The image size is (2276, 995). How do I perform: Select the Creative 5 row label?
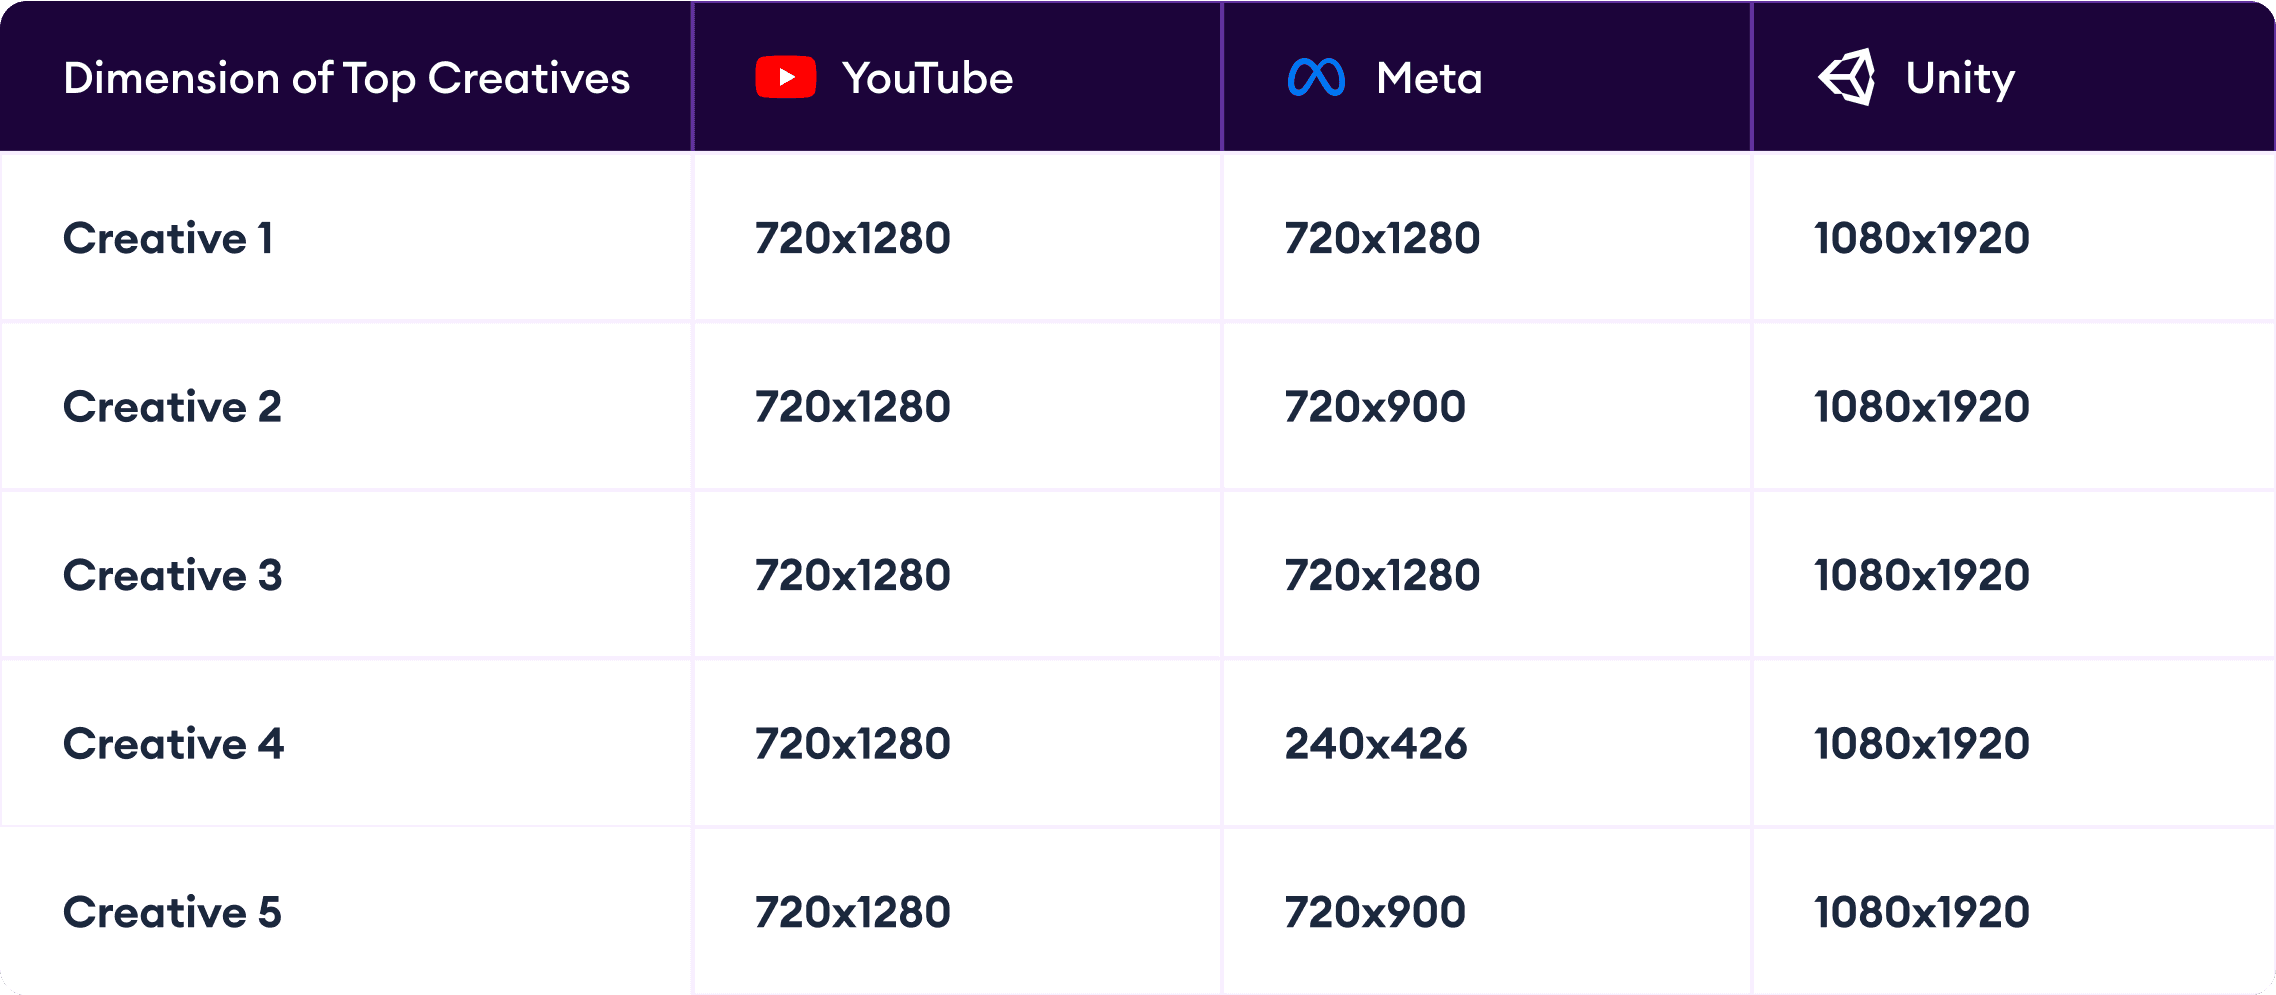click(172, 912)
